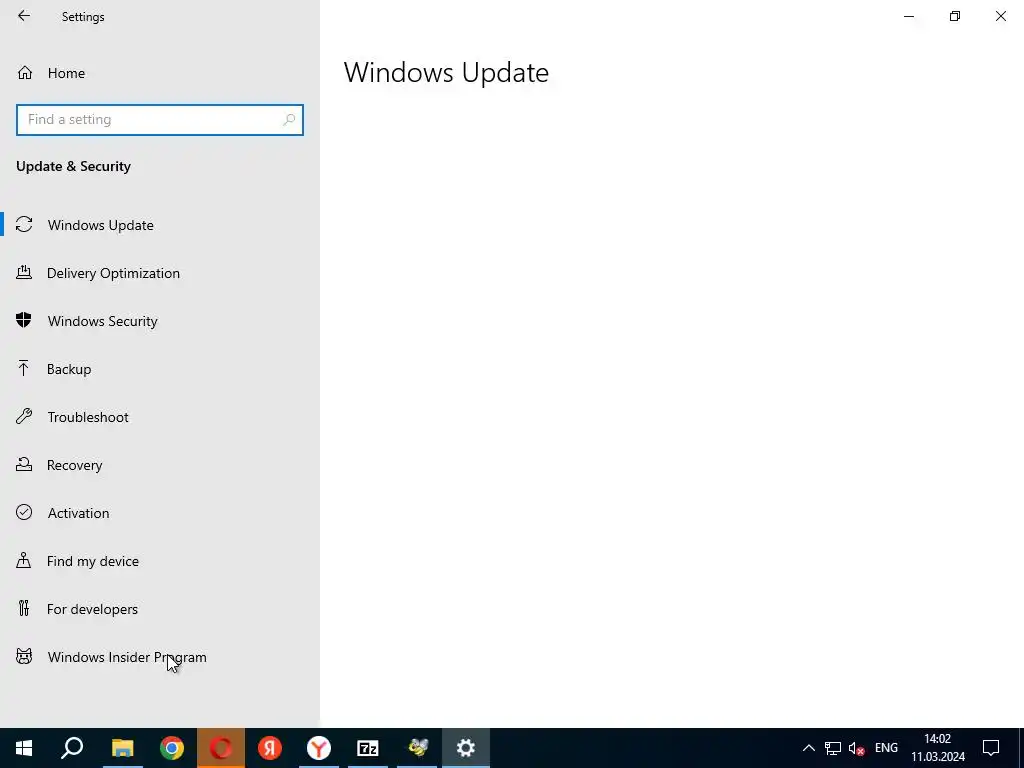
Task: Click the Troubleshoot wrench icon
Action: (24, 416)
